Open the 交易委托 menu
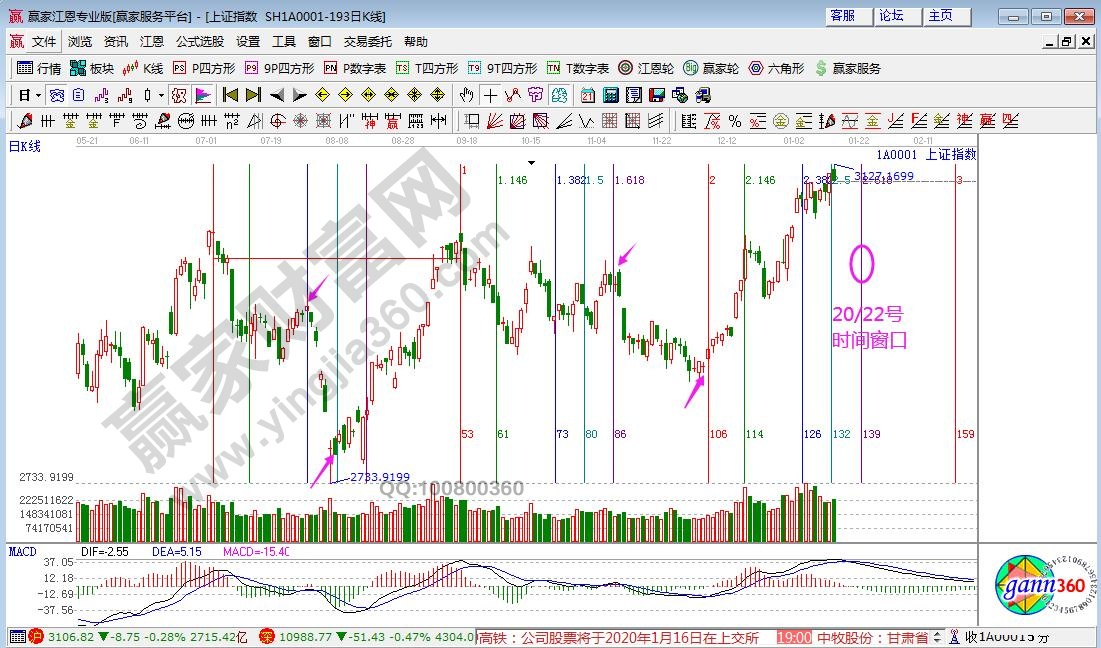1101x648 pixels. point(368,42)
